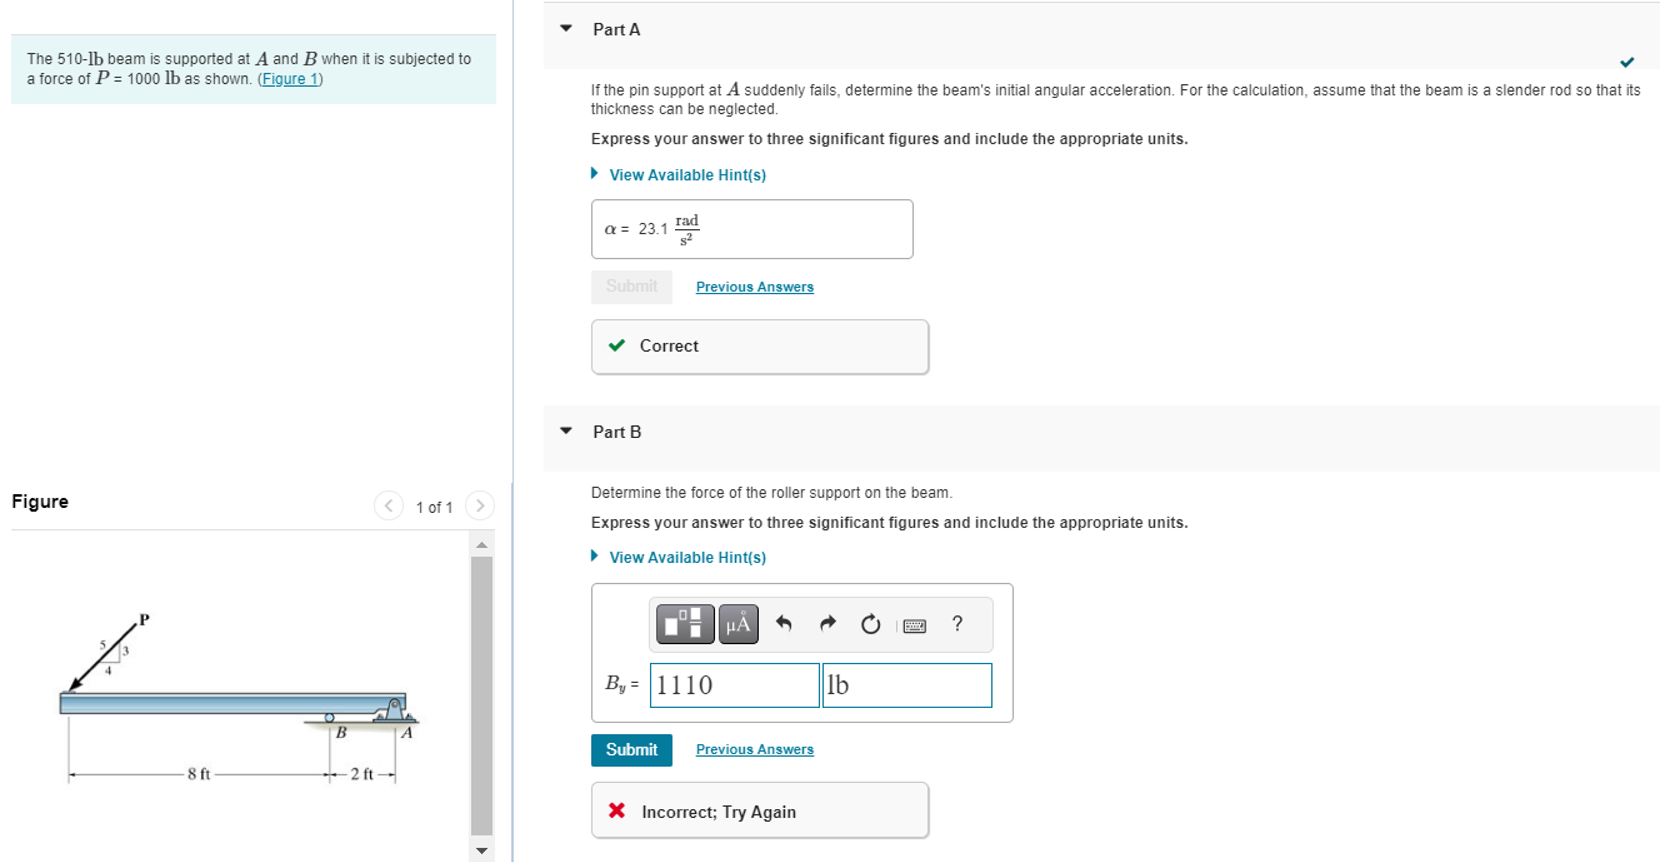Collapse the Part A section
Viewport: 1677px width, 862px height.
coord(566,30)
